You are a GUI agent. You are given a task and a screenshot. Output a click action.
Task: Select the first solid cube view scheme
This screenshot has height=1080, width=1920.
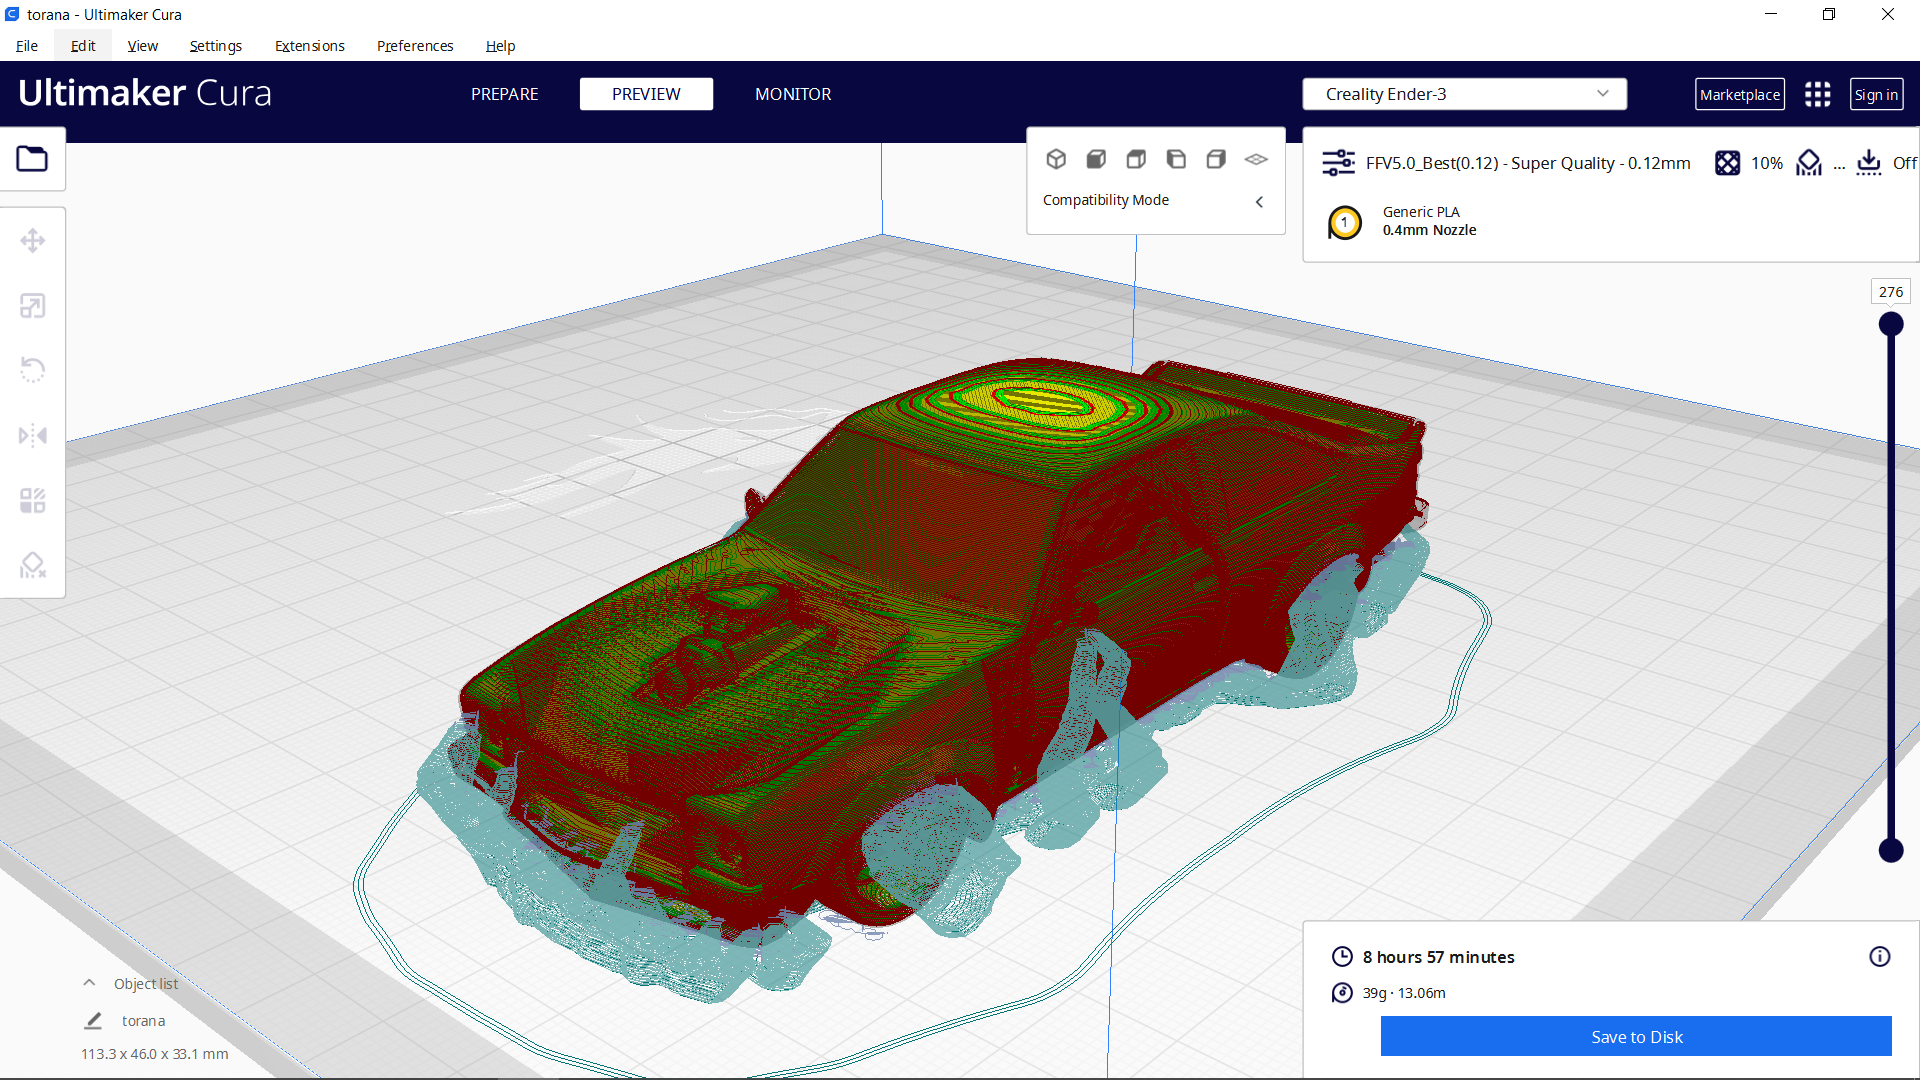pos(1057,158)
